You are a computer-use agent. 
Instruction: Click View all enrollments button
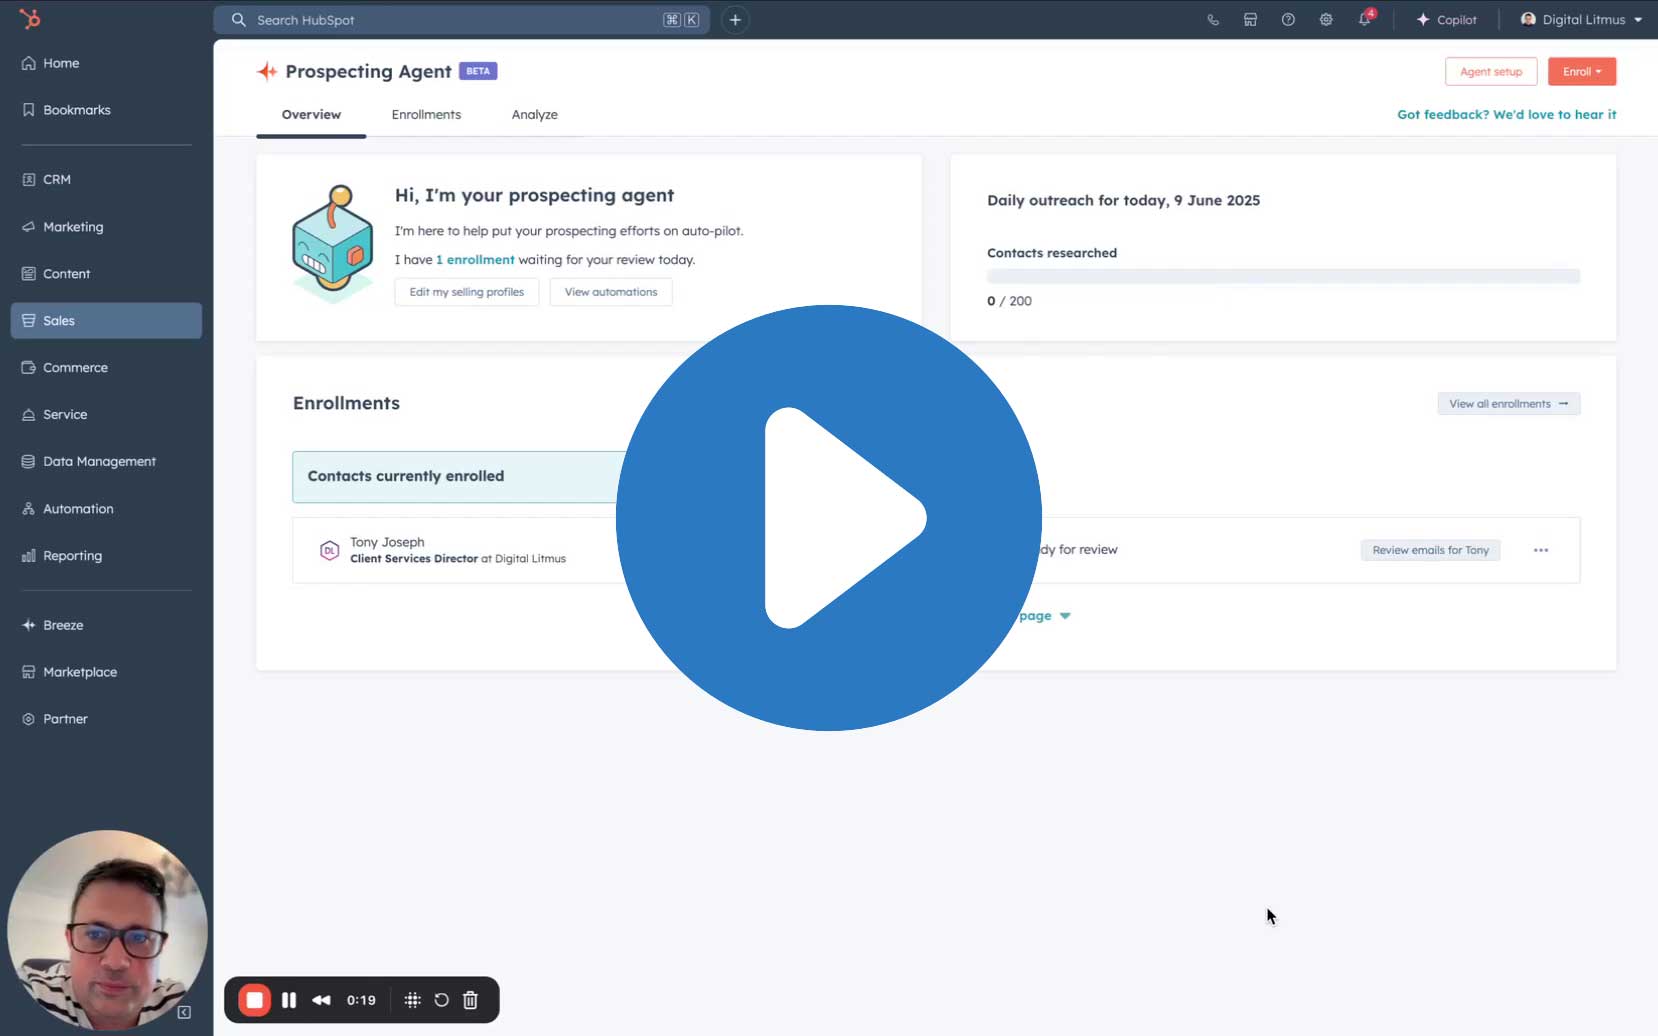[1509, 404]
